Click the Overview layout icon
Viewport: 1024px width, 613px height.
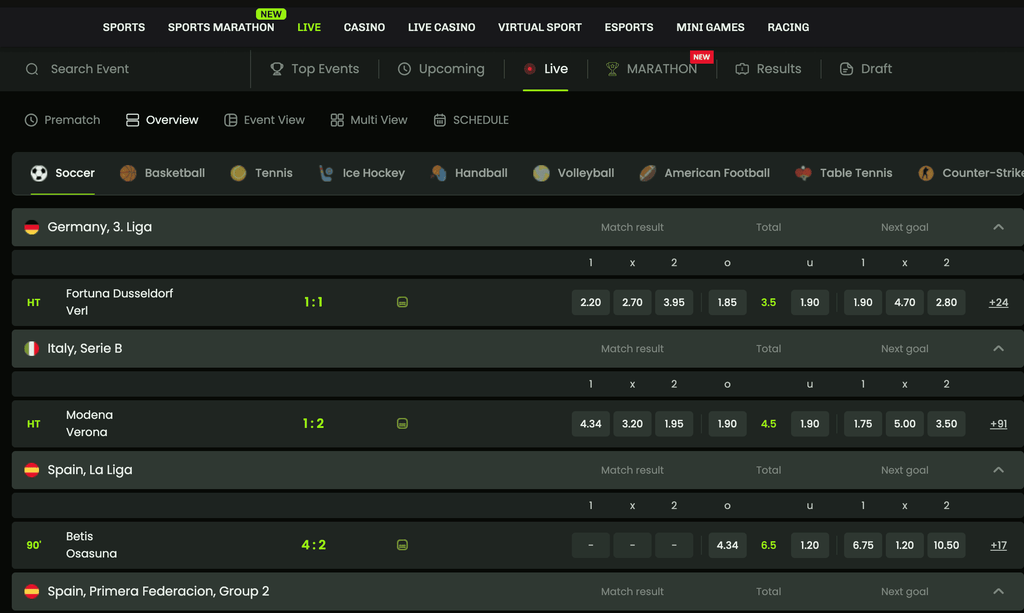pos(133,120)
